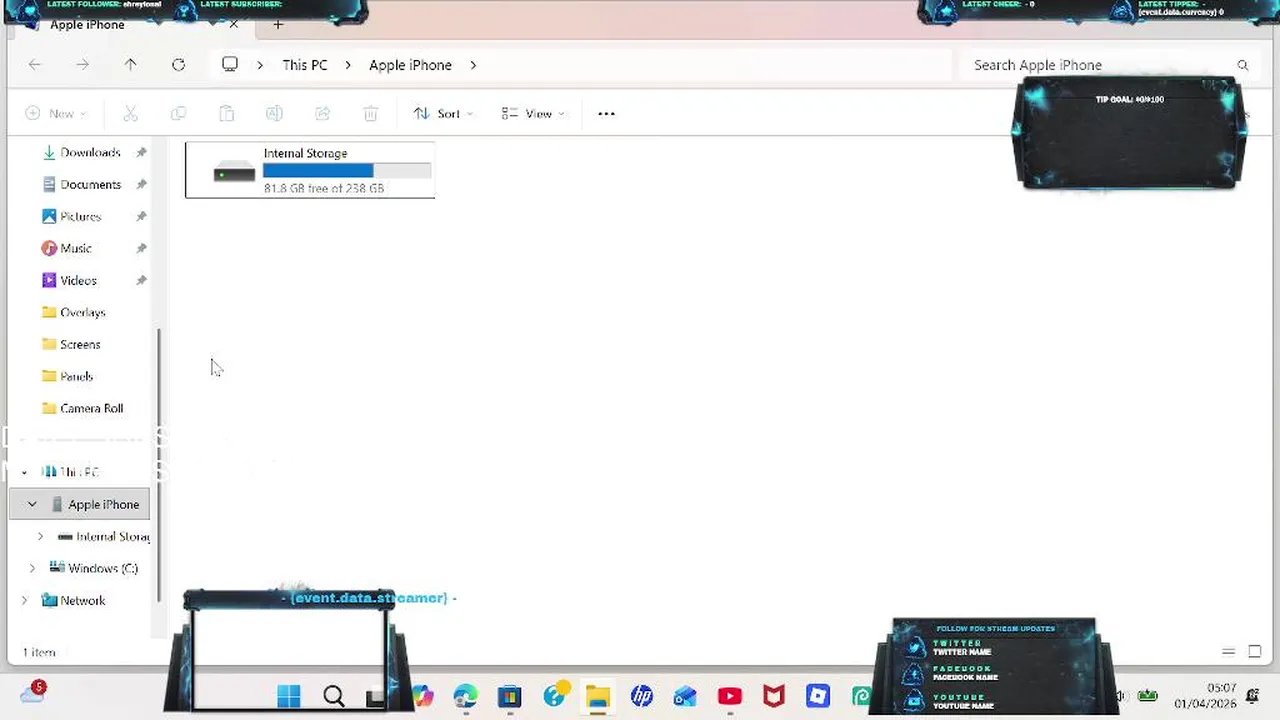Select the Internal Storage capacity bar
The image size is (1280, 720).
coord(347,171)
